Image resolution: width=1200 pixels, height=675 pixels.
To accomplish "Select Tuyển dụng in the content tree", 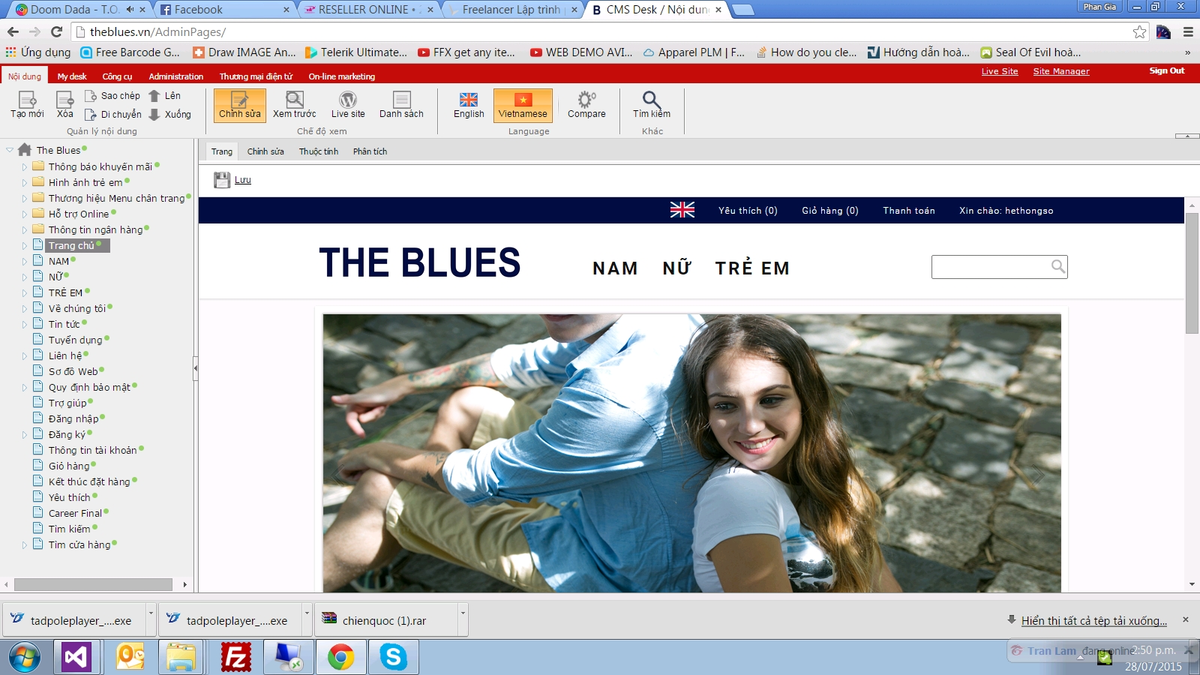I will click(x=76, y=340).
